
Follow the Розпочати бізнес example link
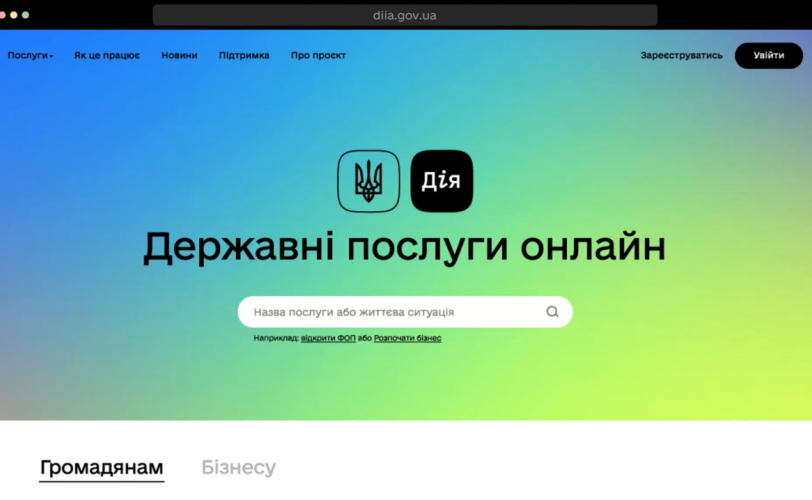(x=408, y=338)
